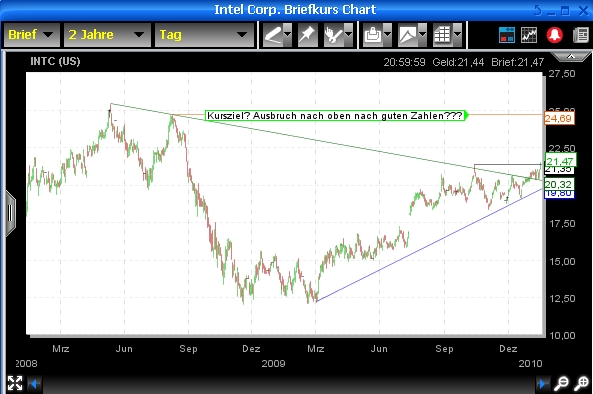
Task: Click the Kursziel annotation label
Action: 335,116
